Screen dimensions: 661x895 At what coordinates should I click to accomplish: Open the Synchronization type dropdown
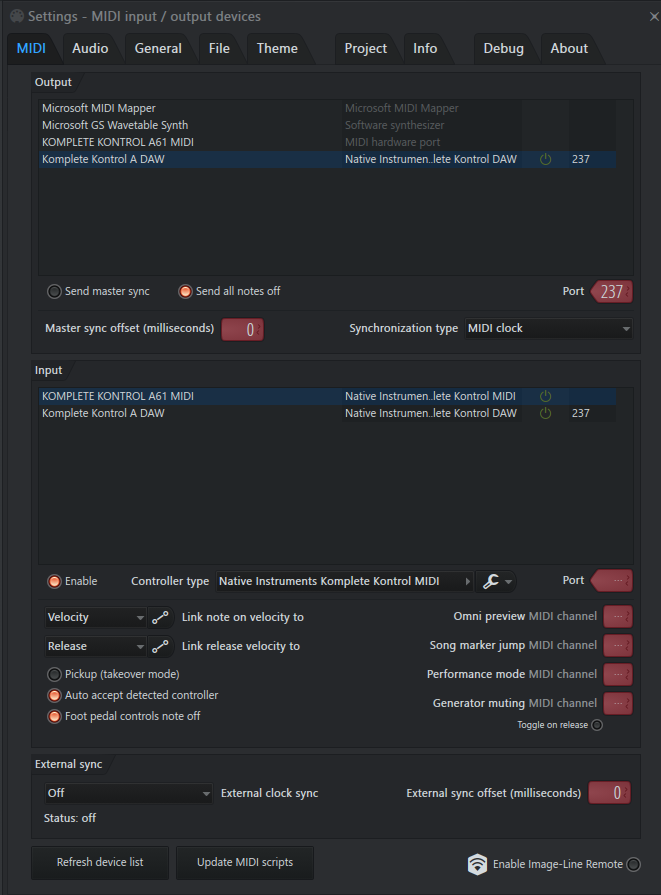[549, 328]
